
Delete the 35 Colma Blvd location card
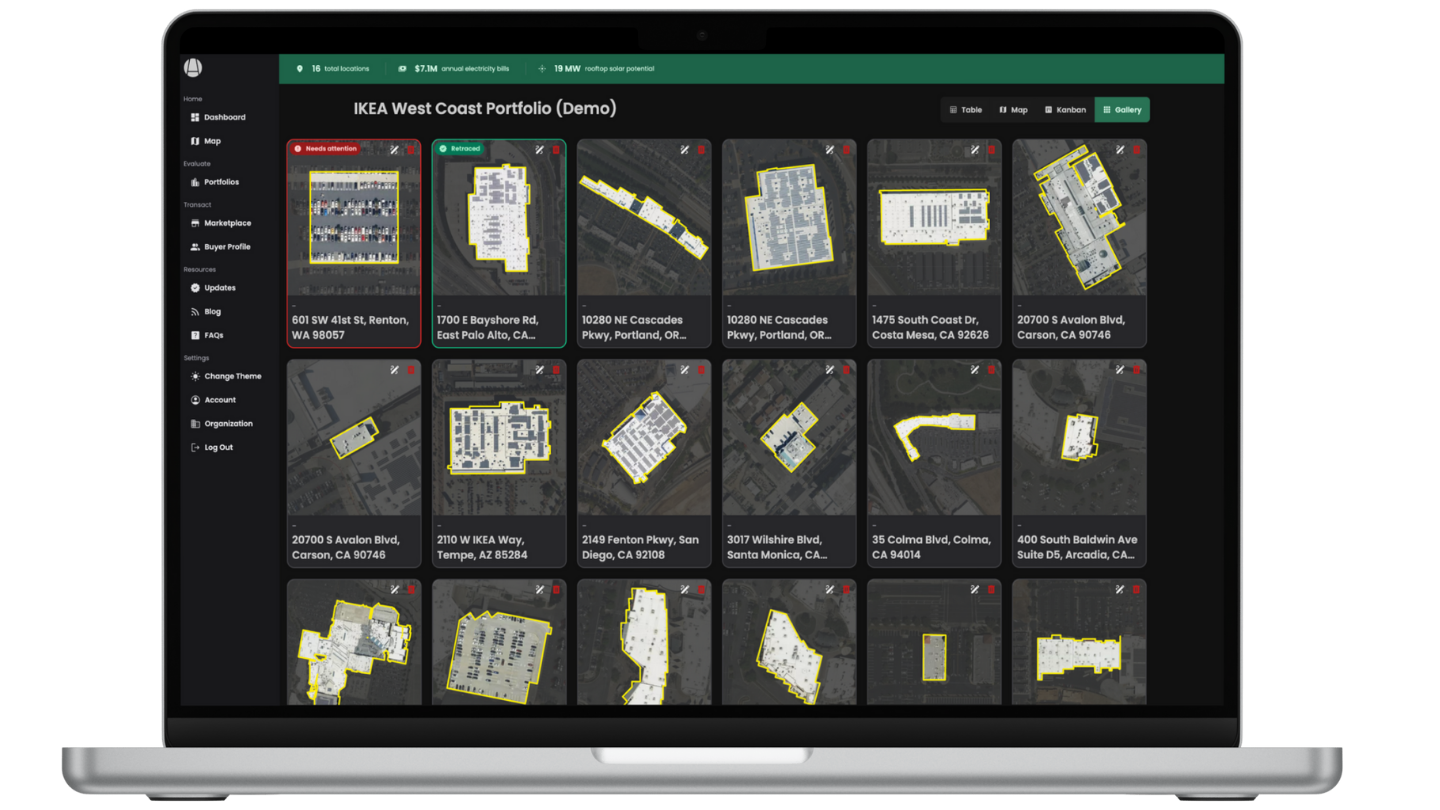[x=991, y=370]
